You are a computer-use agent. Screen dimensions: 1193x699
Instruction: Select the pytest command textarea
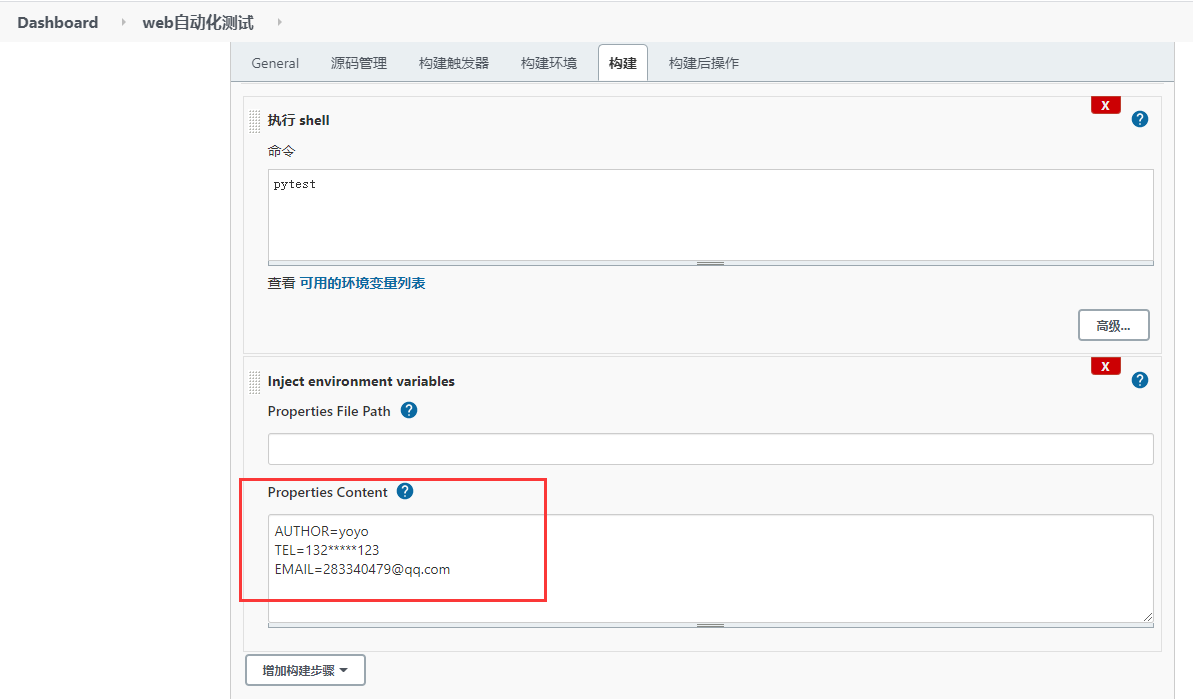coord(710,215)
